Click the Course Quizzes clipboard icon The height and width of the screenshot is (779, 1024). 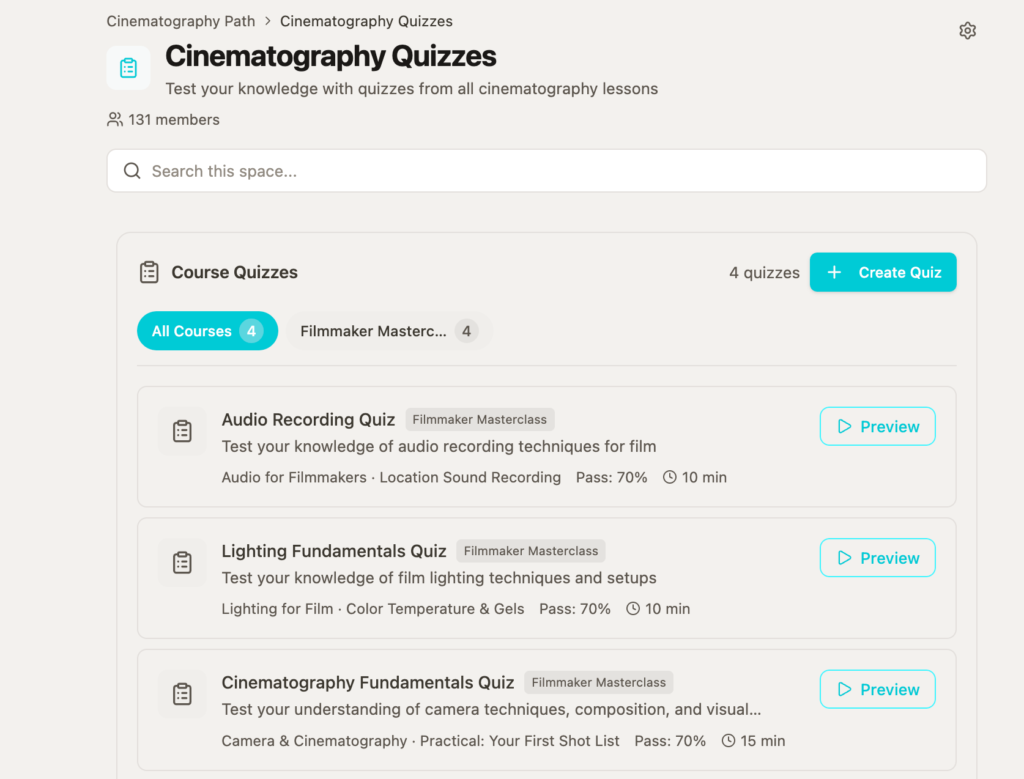149,272
